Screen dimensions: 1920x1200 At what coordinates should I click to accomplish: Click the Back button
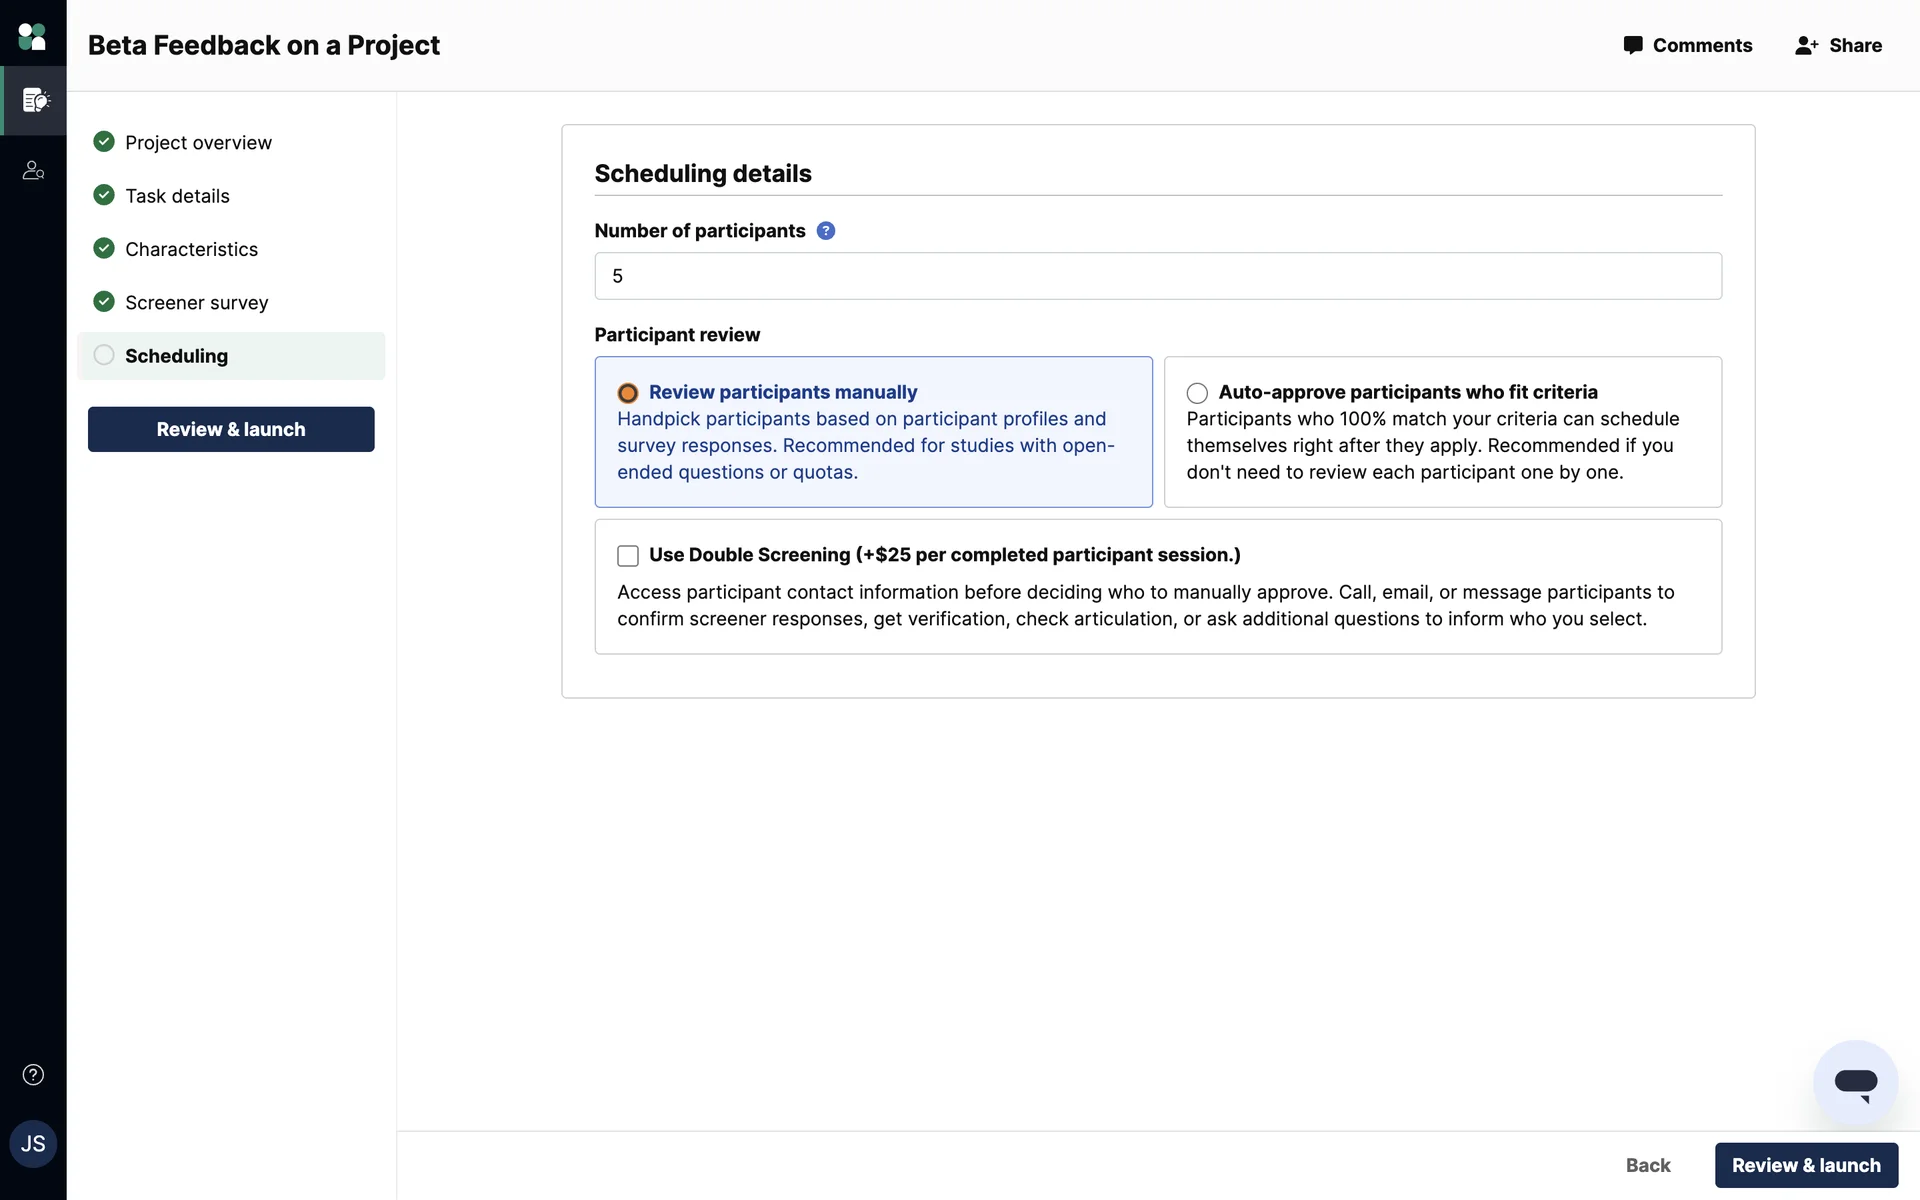[1647, 1165]
